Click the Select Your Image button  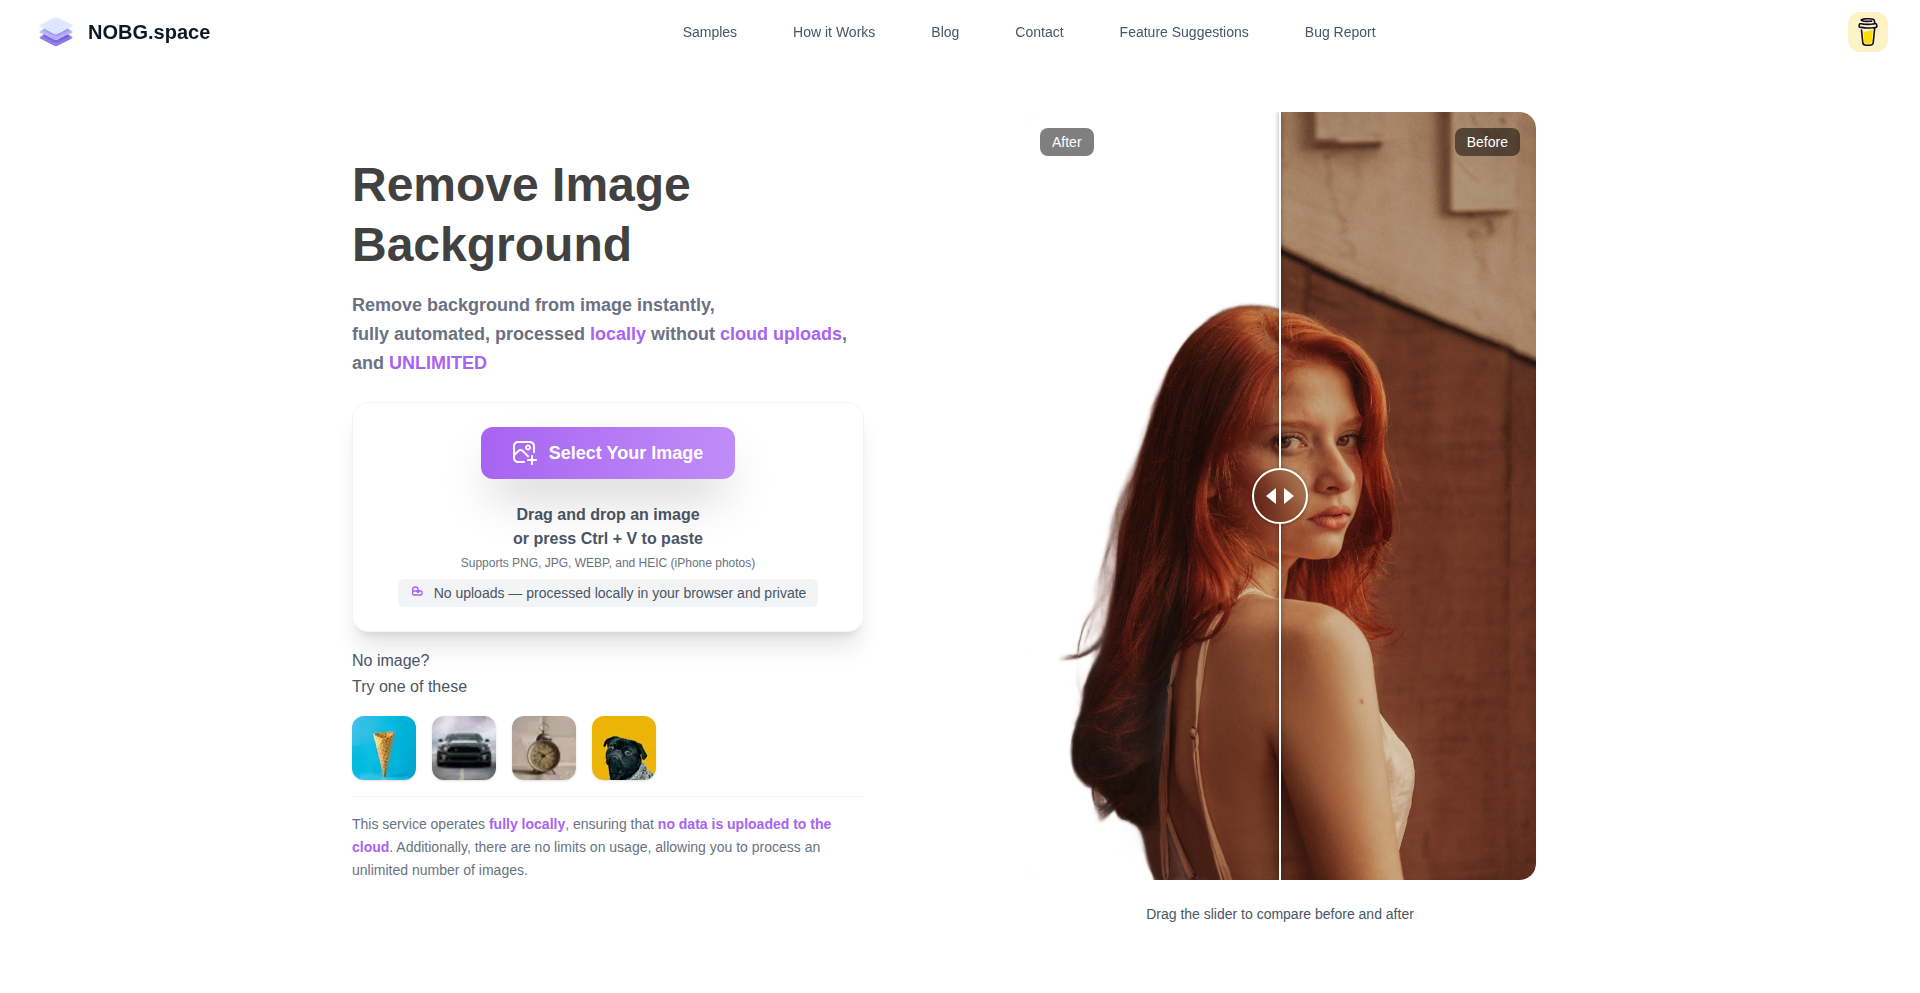[x=608, y=453]
